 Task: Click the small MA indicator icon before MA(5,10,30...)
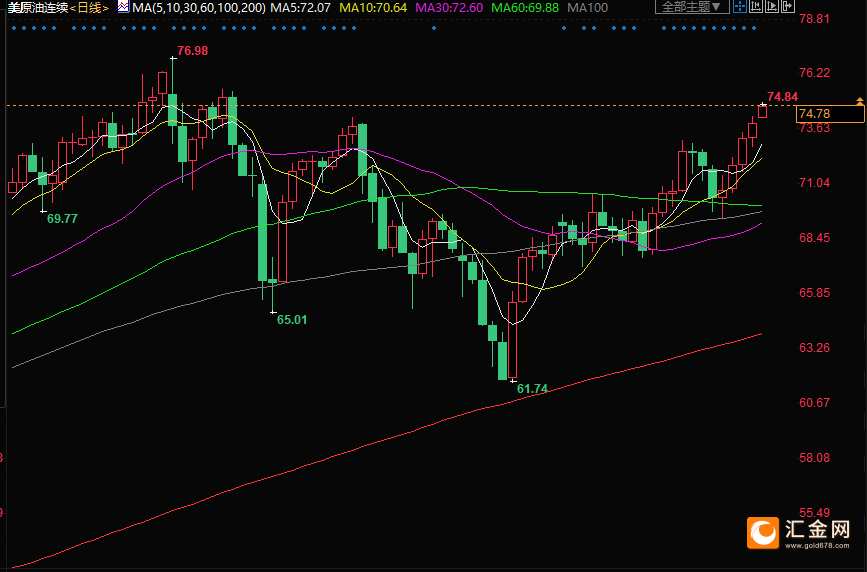[123, 7]
